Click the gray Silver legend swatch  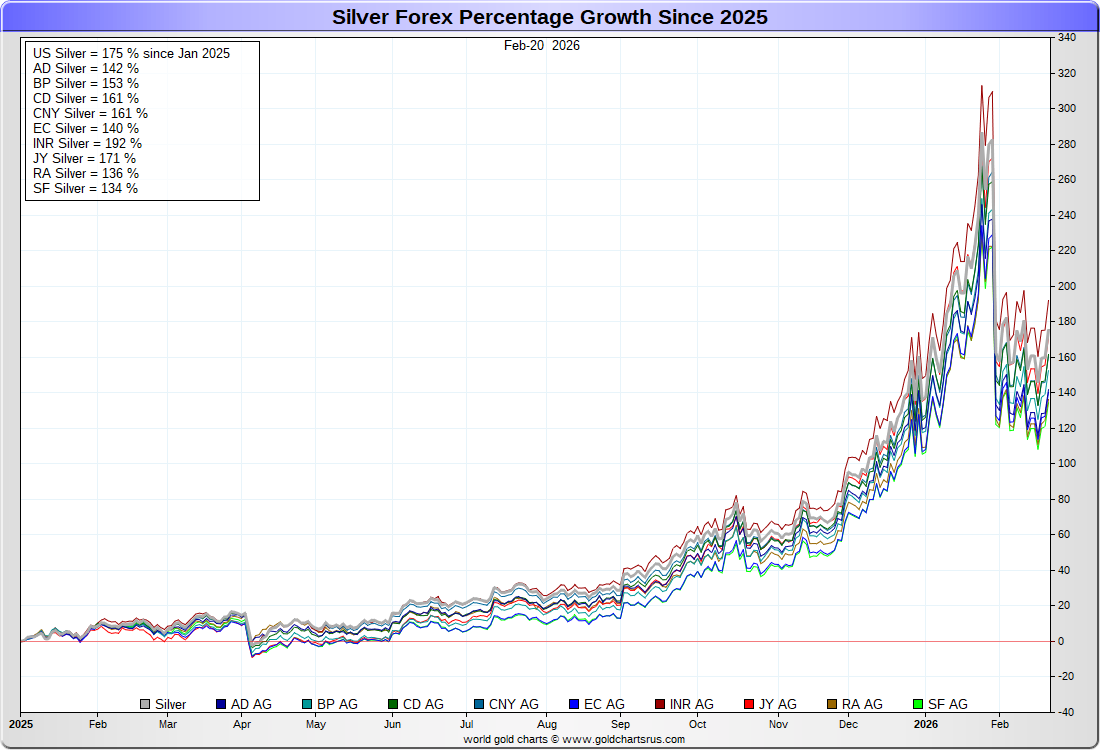[145, 705]
